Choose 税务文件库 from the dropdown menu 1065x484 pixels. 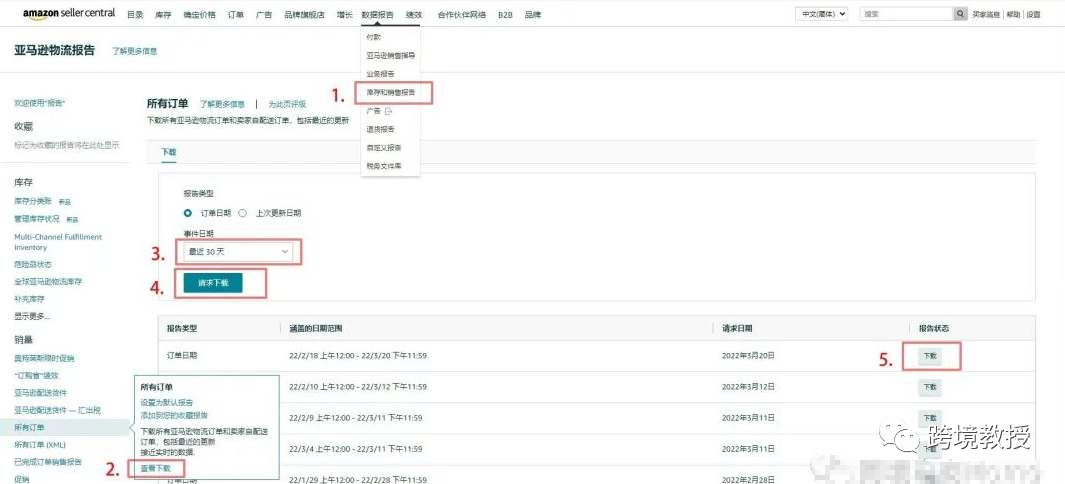(x=384, y=166)
